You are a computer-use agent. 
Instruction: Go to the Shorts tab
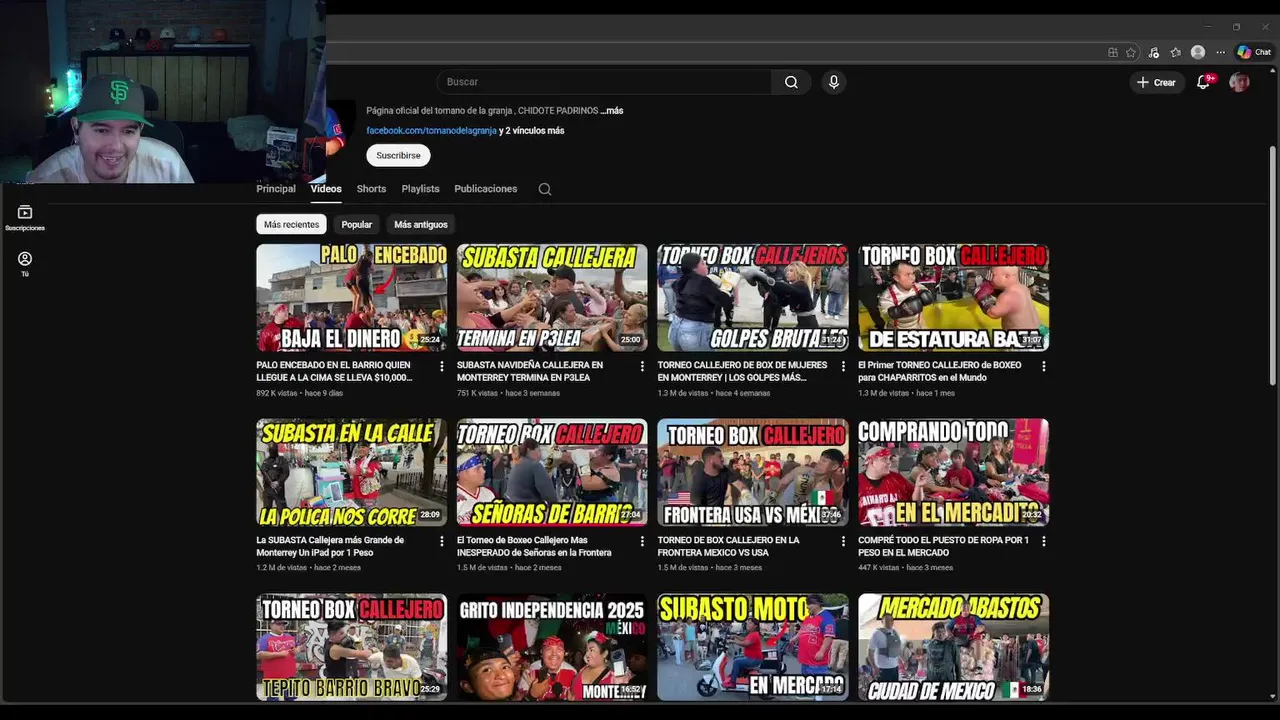[x=371, y=189]
